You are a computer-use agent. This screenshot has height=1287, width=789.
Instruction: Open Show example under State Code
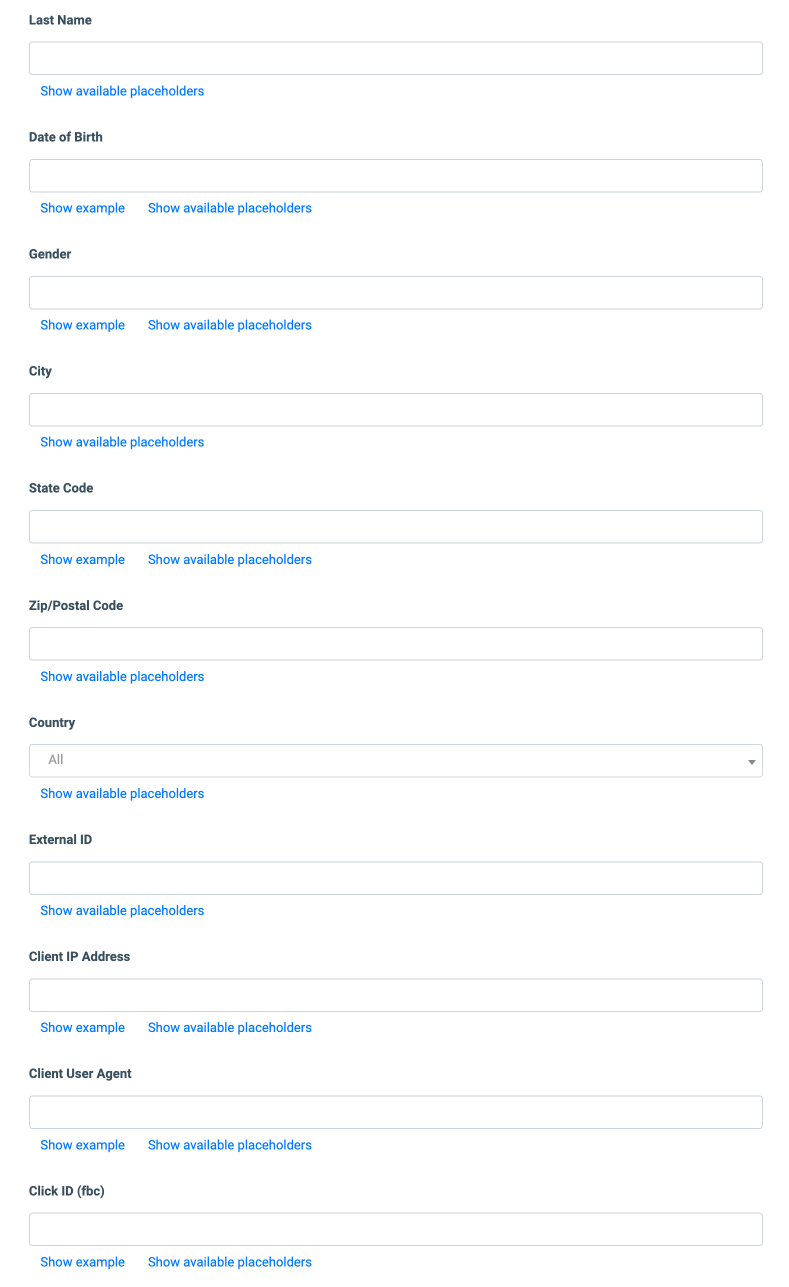pos(82,559)
